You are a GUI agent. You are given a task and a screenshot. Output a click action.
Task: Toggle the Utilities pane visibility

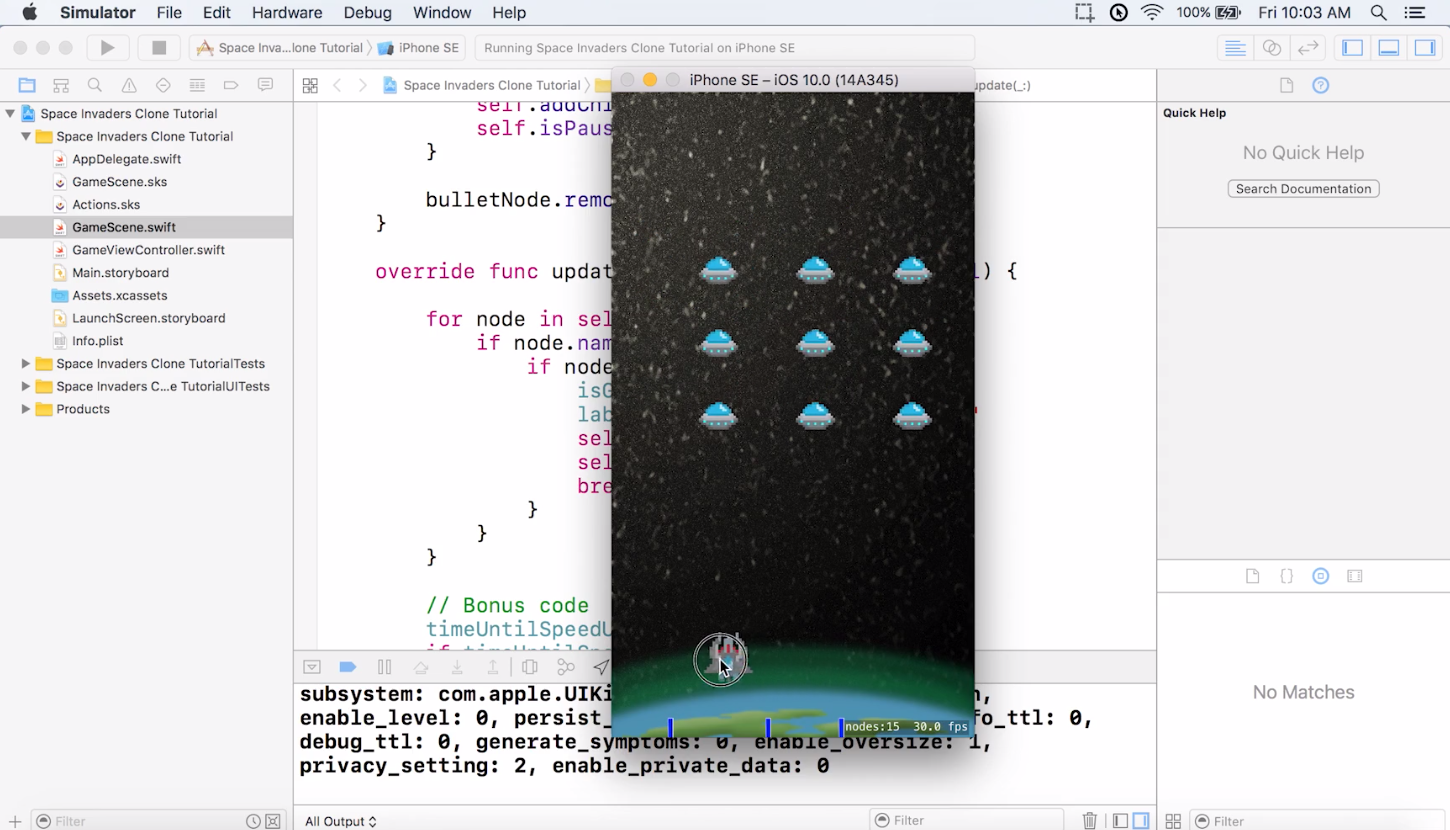point(1424,48)
